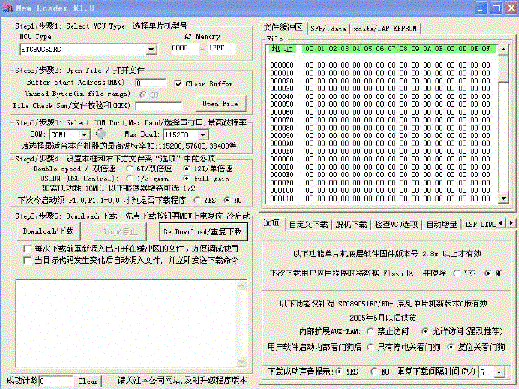This screenshot has height=389, width=519.
Task: Maximize the program window
Action: [496, 8]
